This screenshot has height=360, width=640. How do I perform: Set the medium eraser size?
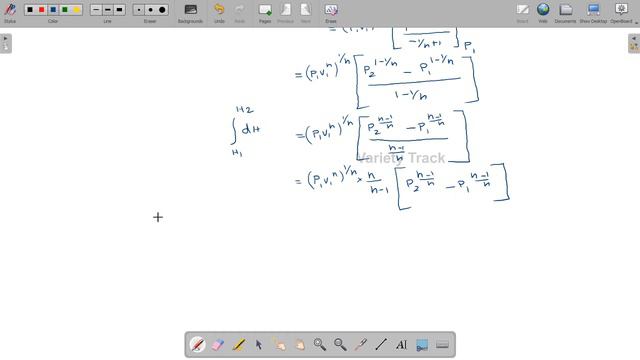(x=151, y=10)
